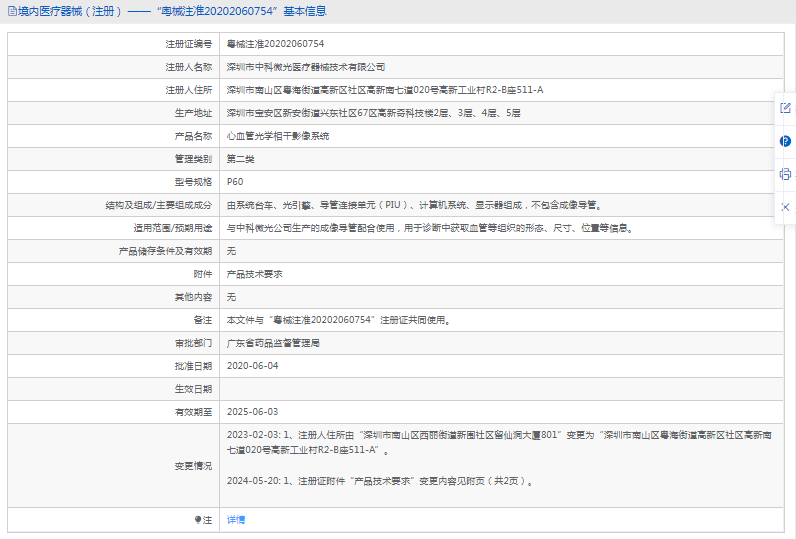Click the 产品储存条件及有效期 label
The height and width of the screenshot is (539, 796).
(165, 251)
